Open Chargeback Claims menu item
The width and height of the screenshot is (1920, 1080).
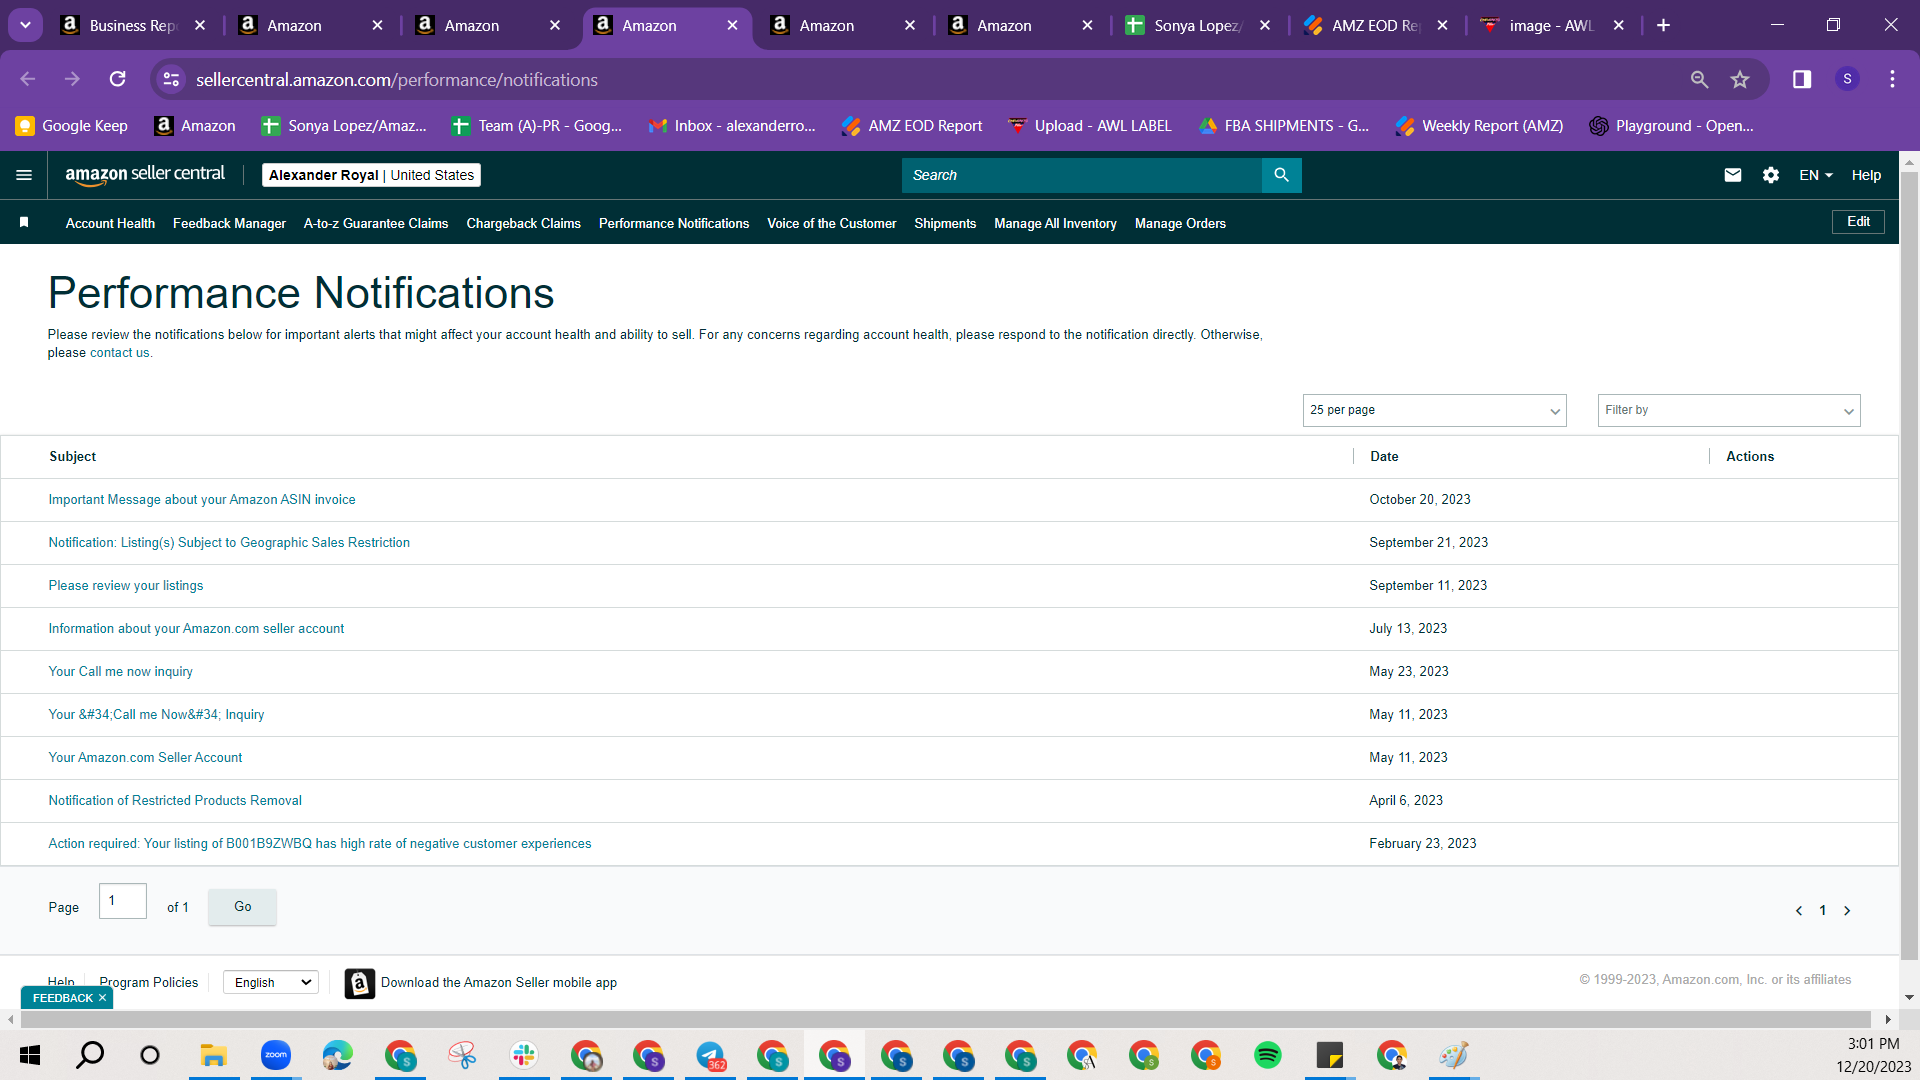[523, 223]
